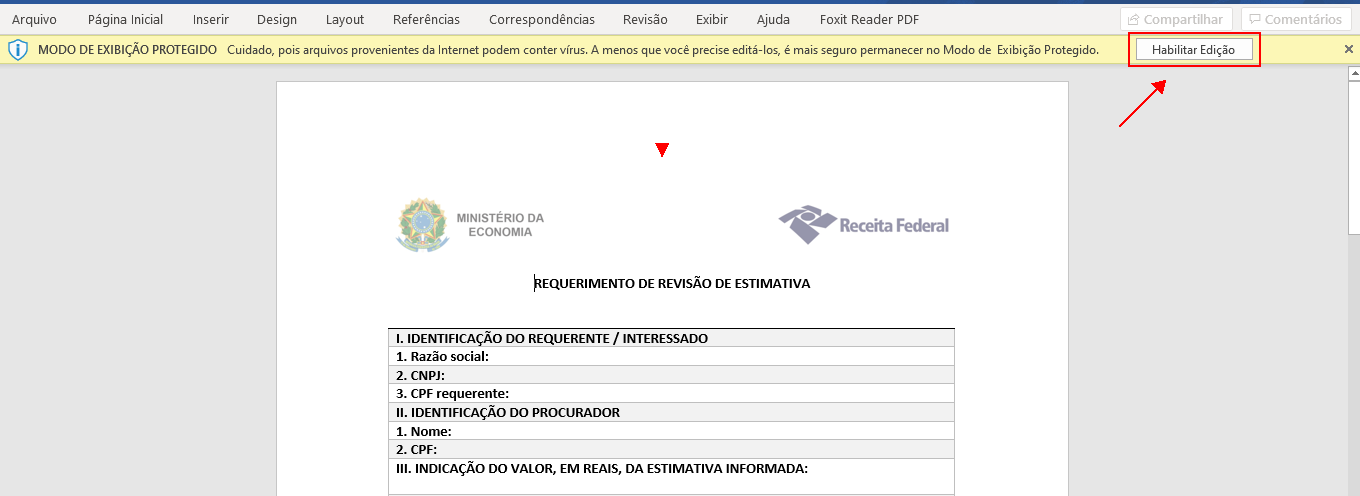Click the Protected View shield info icon

(x=17, y=50)
